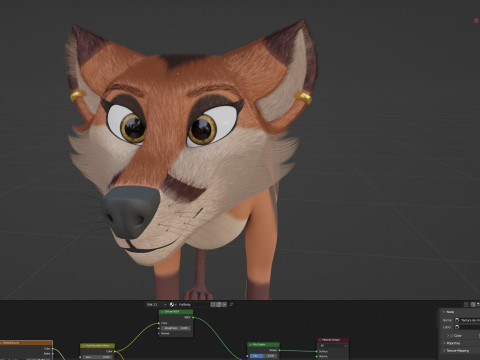Select the Mix Shader node header
This screenshot has width=480, height=360.
coord(263,344)
